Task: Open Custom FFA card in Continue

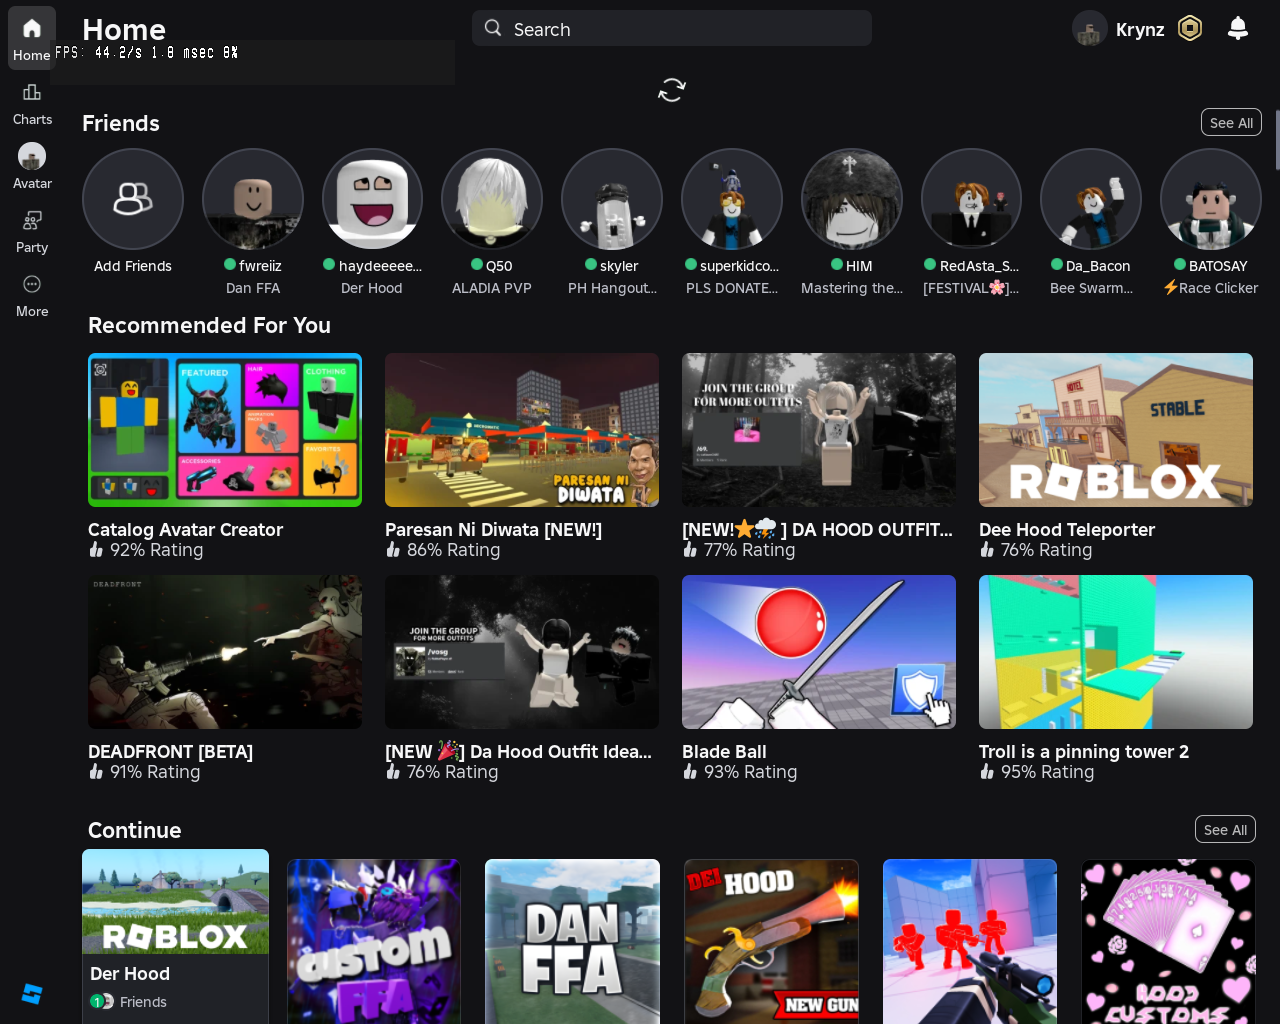Action: coord(374,941)
